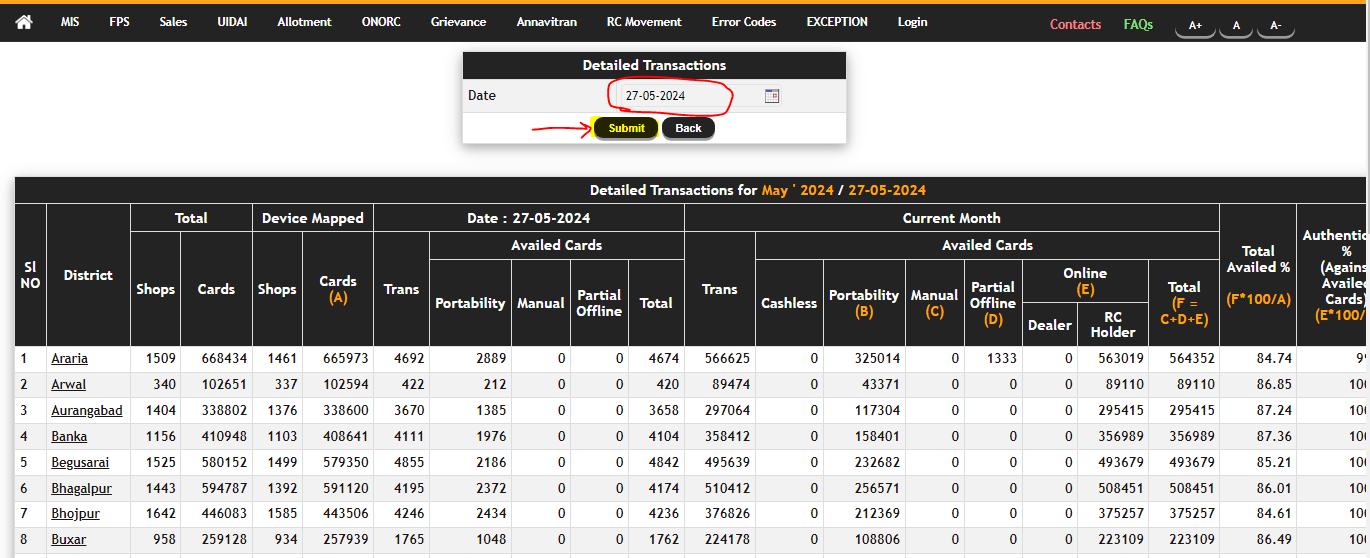Open the calendar date picker icon

[x=771, y=96]
